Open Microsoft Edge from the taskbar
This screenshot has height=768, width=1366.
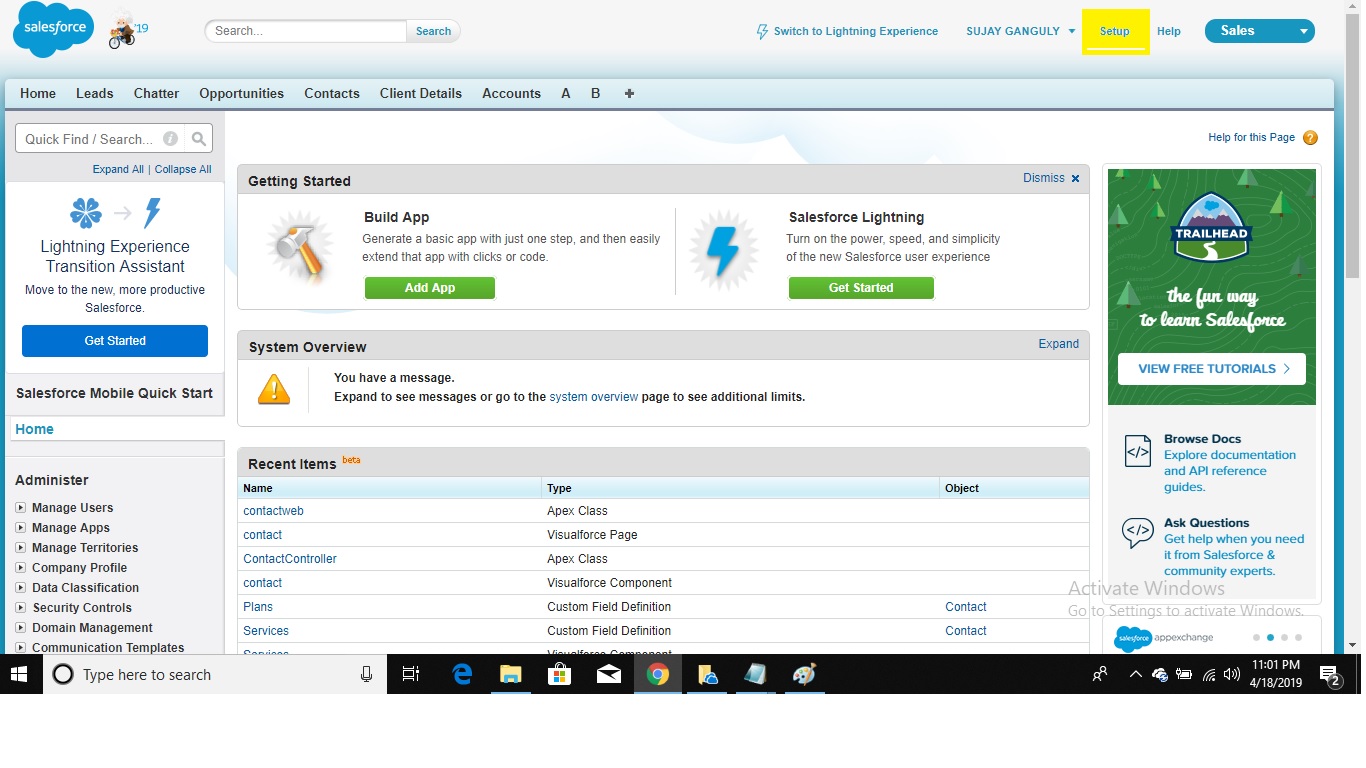tap(462, 674)
